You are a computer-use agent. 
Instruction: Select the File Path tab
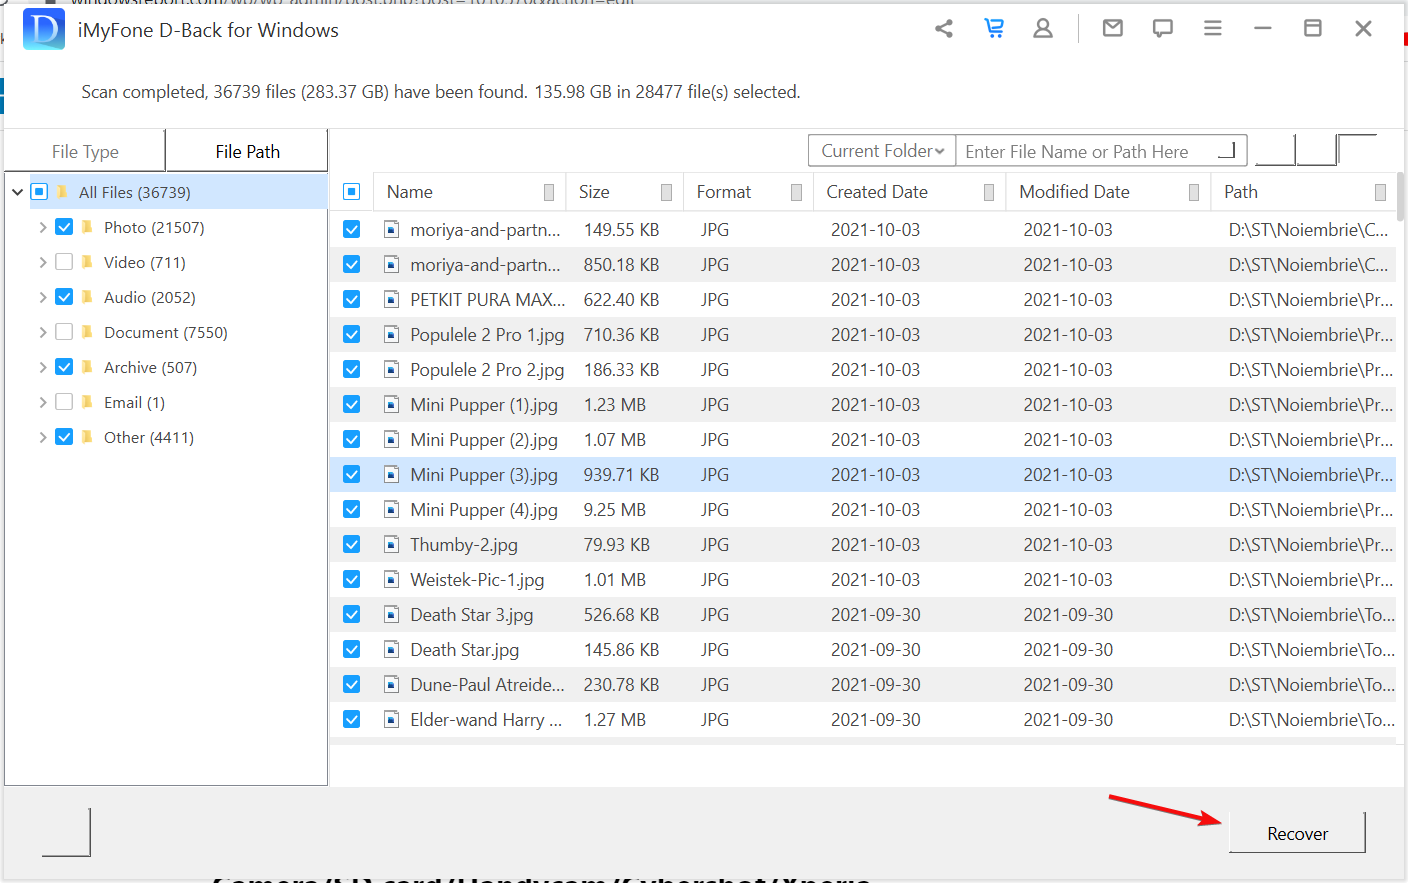click(247, 152)
